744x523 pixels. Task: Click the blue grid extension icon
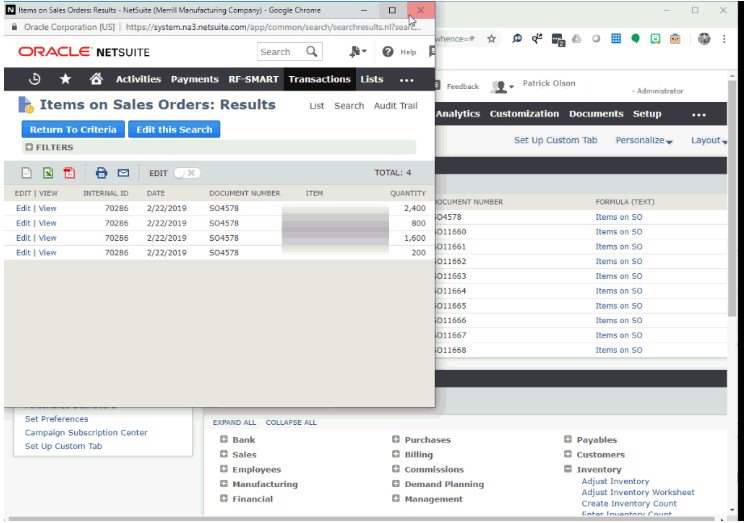pyautogui.click(x=616, y=39)
